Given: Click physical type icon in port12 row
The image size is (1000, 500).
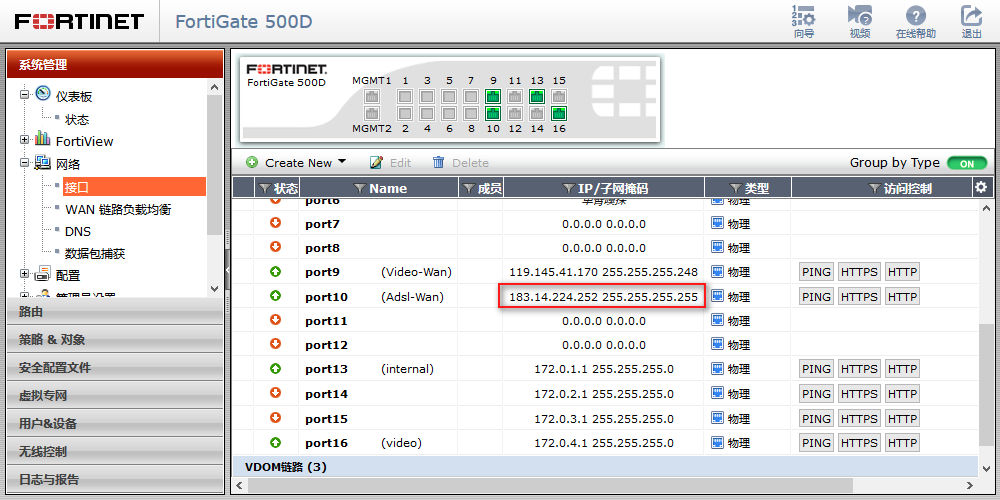Looking at the screenshot, I should point(717,344).
